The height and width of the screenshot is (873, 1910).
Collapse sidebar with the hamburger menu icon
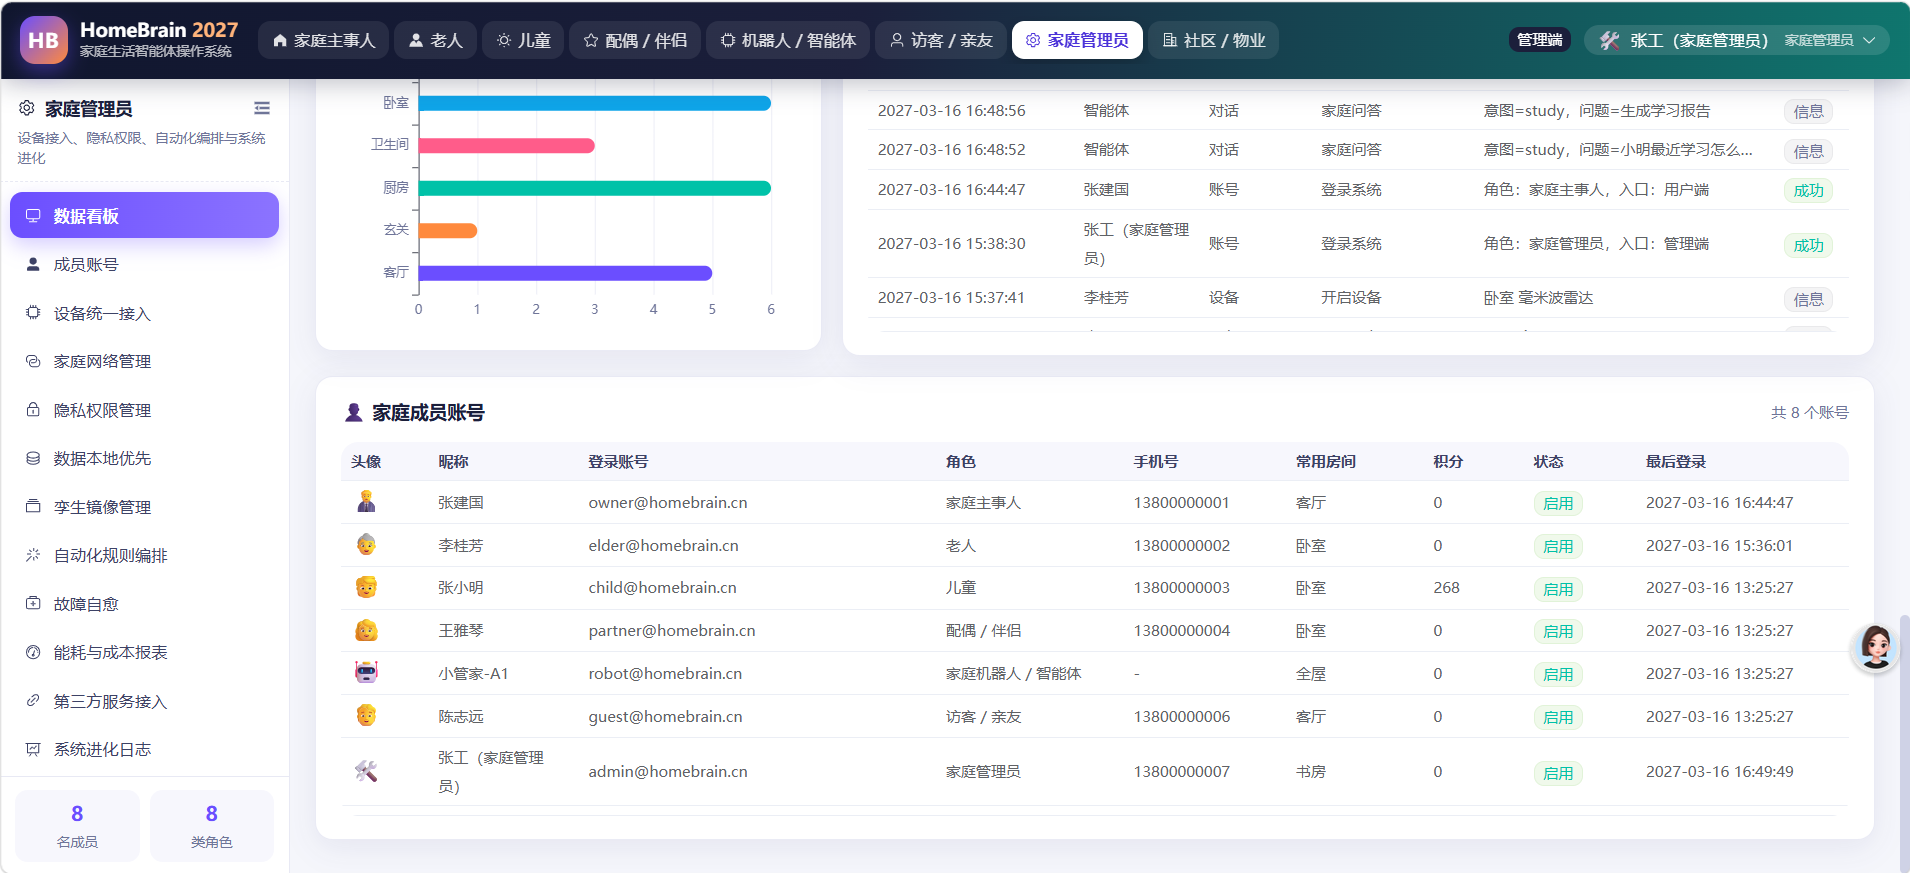262,108
